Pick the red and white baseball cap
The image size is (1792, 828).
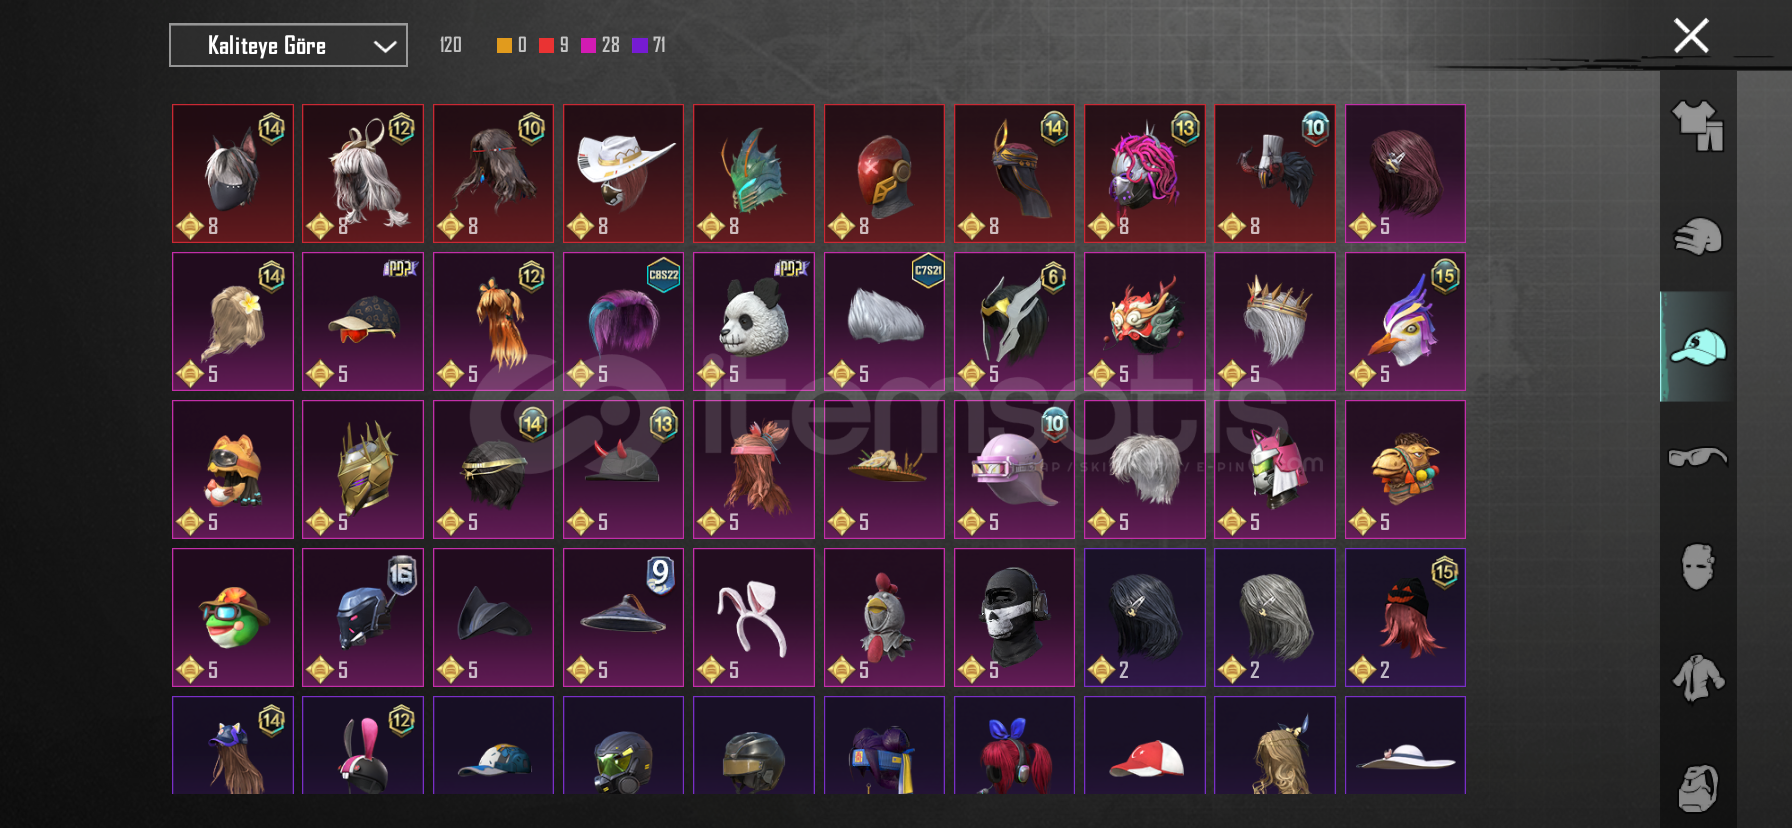click(1144, 745)
